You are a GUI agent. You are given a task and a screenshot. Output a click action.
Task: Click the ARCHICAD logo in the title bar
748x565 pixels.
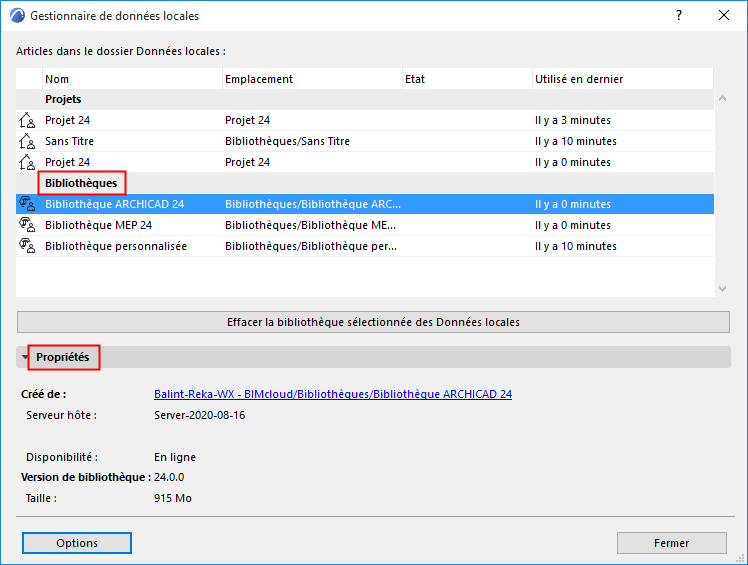click(17, 15)
